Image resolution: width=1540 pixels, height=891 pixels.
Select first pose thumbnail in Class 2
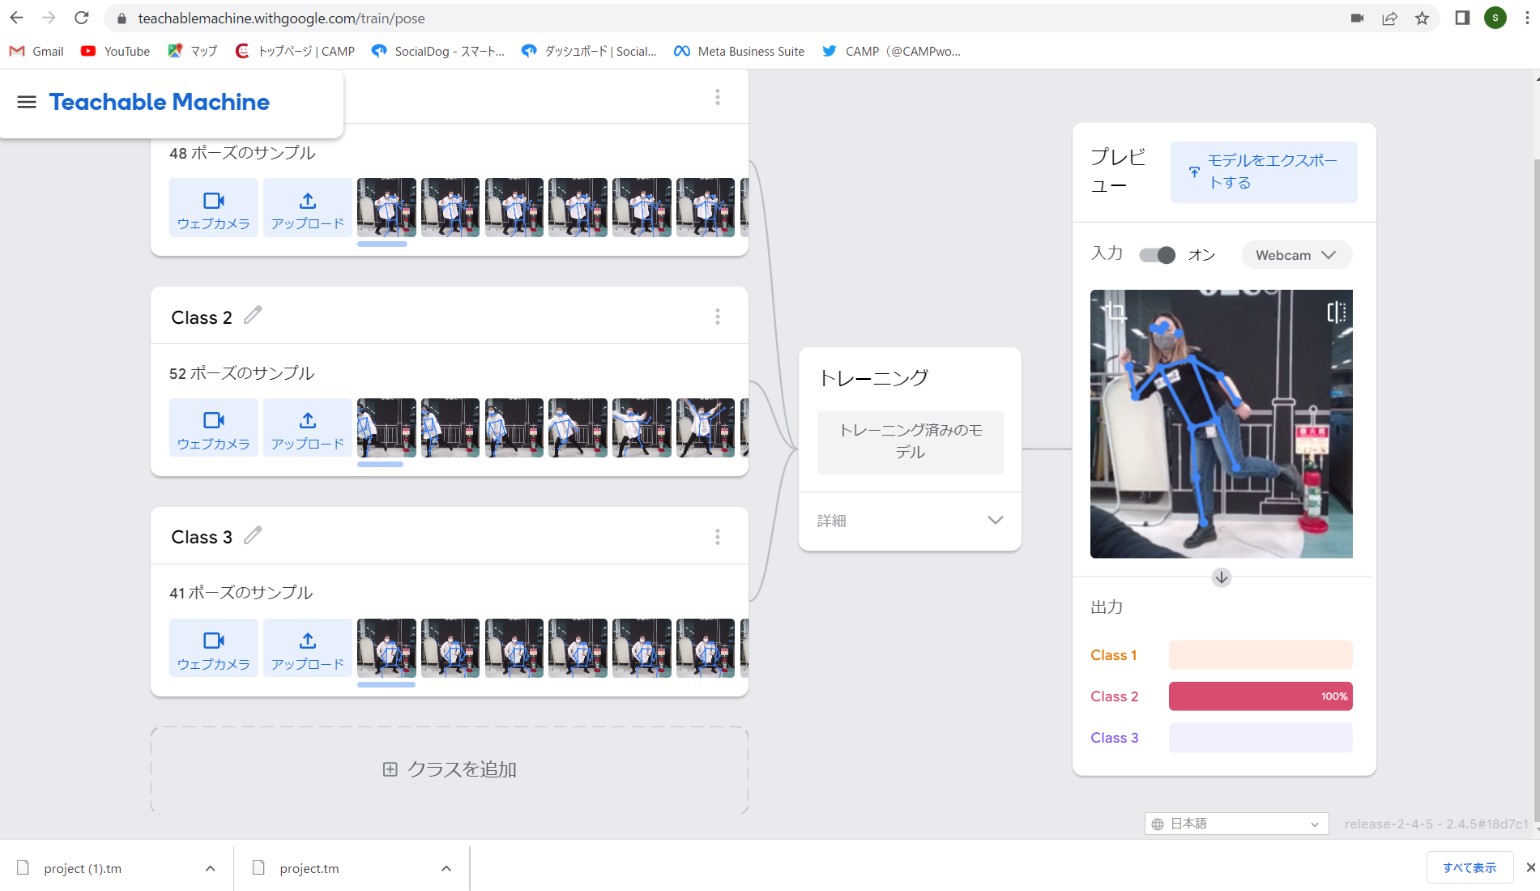click(387, 428)
